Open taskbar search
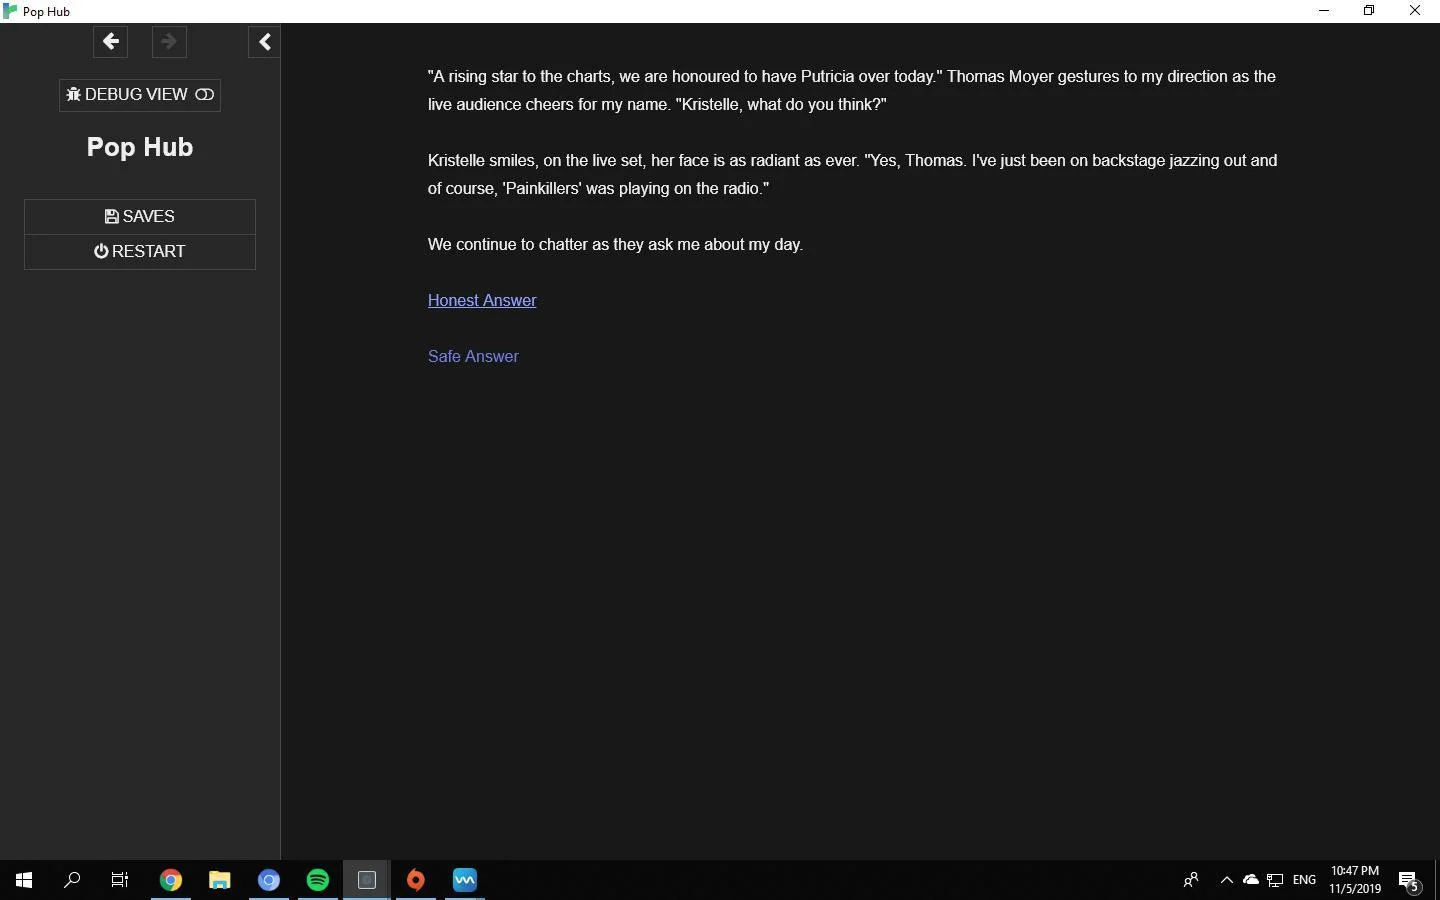The width and height of the screenshot is (1440, 900). click(x=72, y=880)
